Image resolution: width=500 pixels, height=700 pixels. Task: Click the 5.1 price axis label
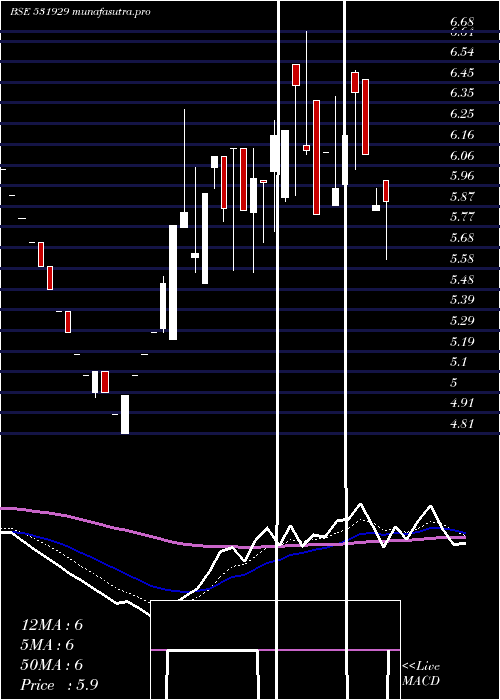[458, 362]
